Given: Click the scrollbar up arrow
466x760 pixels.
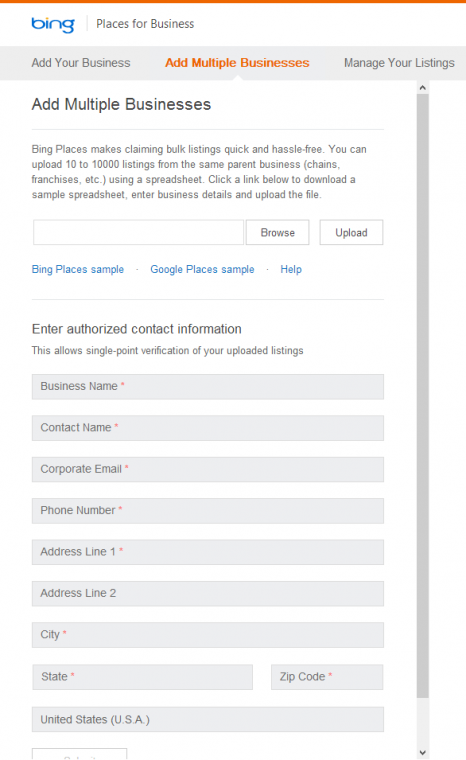Looking at the screenshot, I should (422, 88).
